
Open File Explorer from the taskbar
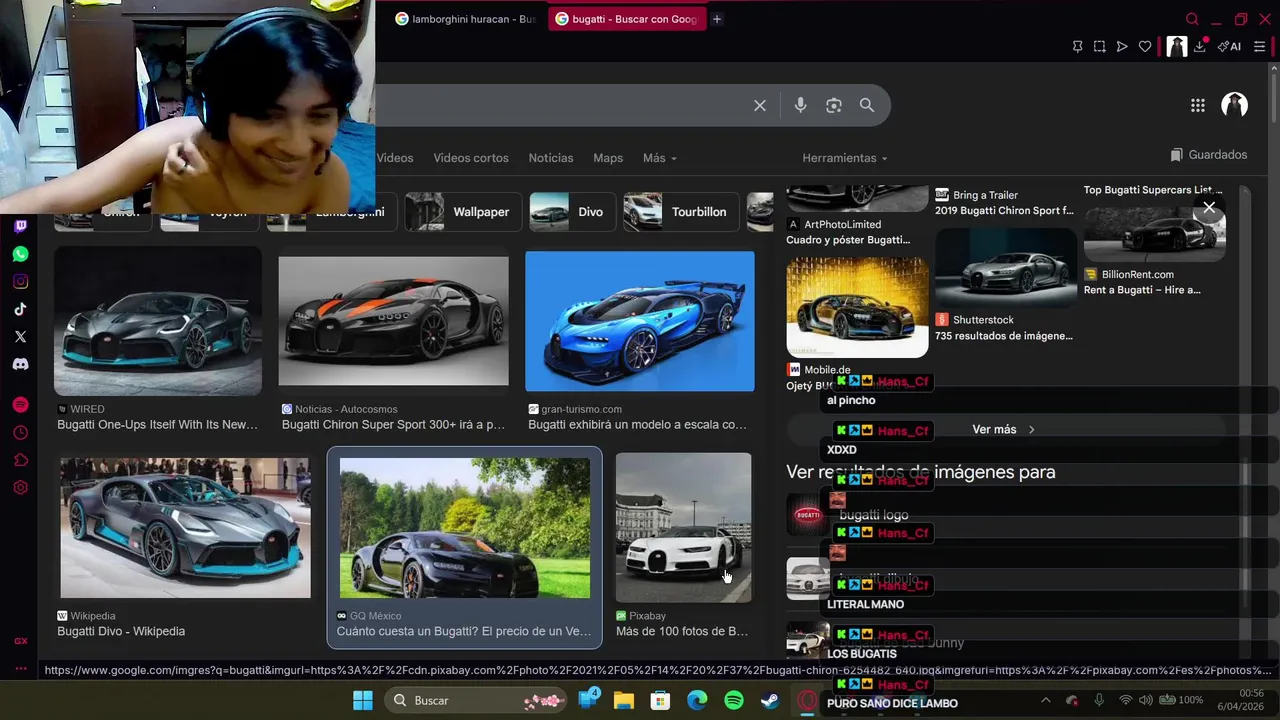[624, 700]
